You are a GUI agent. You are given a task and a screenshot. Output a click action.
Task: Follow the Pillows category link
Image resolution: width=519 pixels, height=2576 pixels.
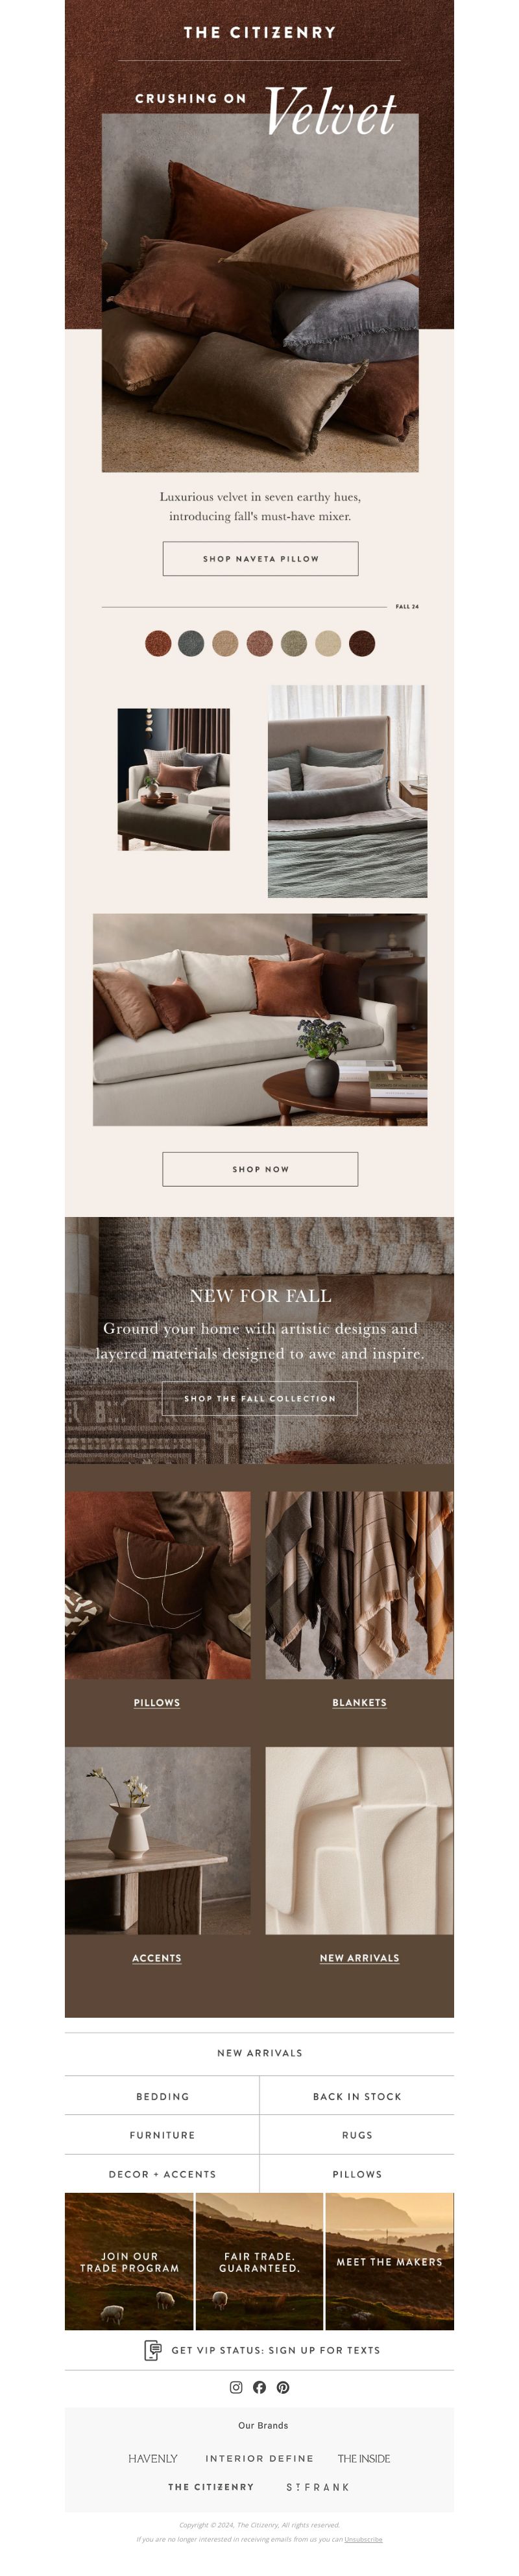(x=157, y=1702)
